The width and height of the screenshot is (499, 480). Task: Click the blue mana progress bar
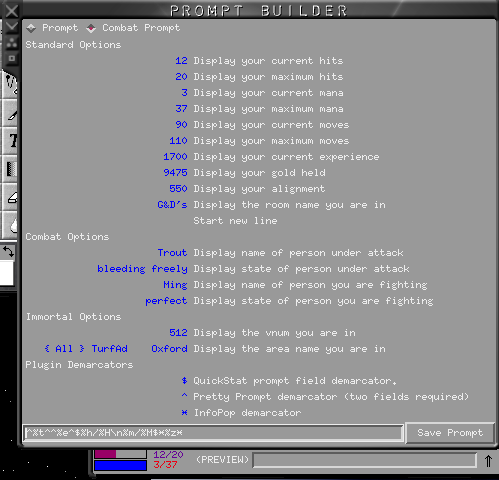point(120,465)
